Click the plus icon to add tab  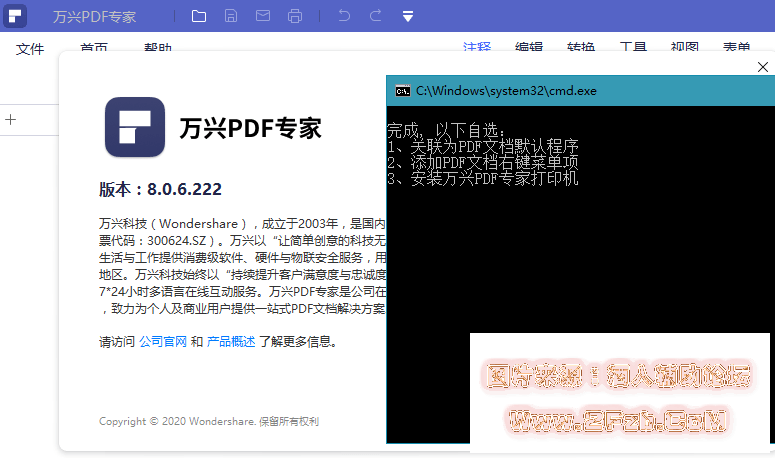click(x=11, y=120)
